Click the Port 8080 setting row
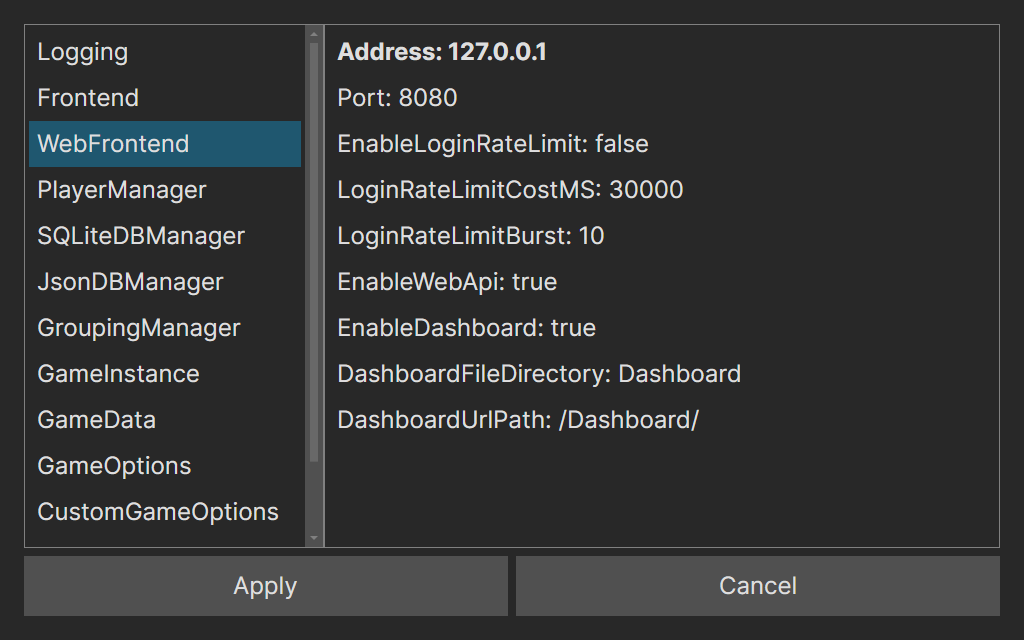The height and width of the screenshot is (640, 1024). point(397,98)
